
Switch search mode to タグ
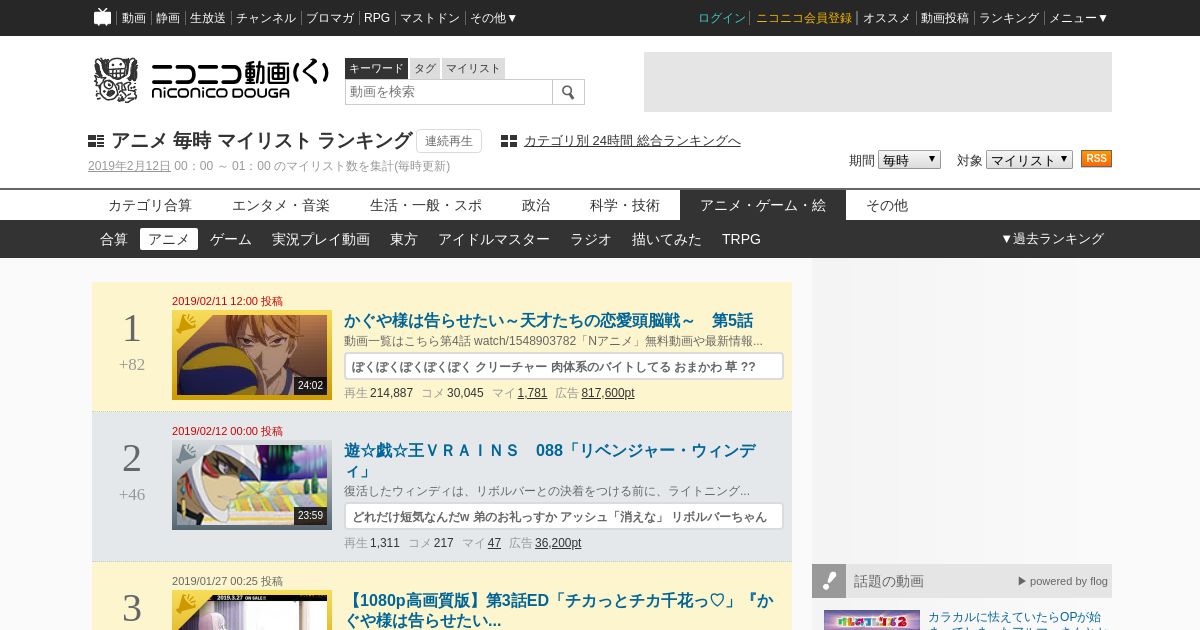coord(425,68)
